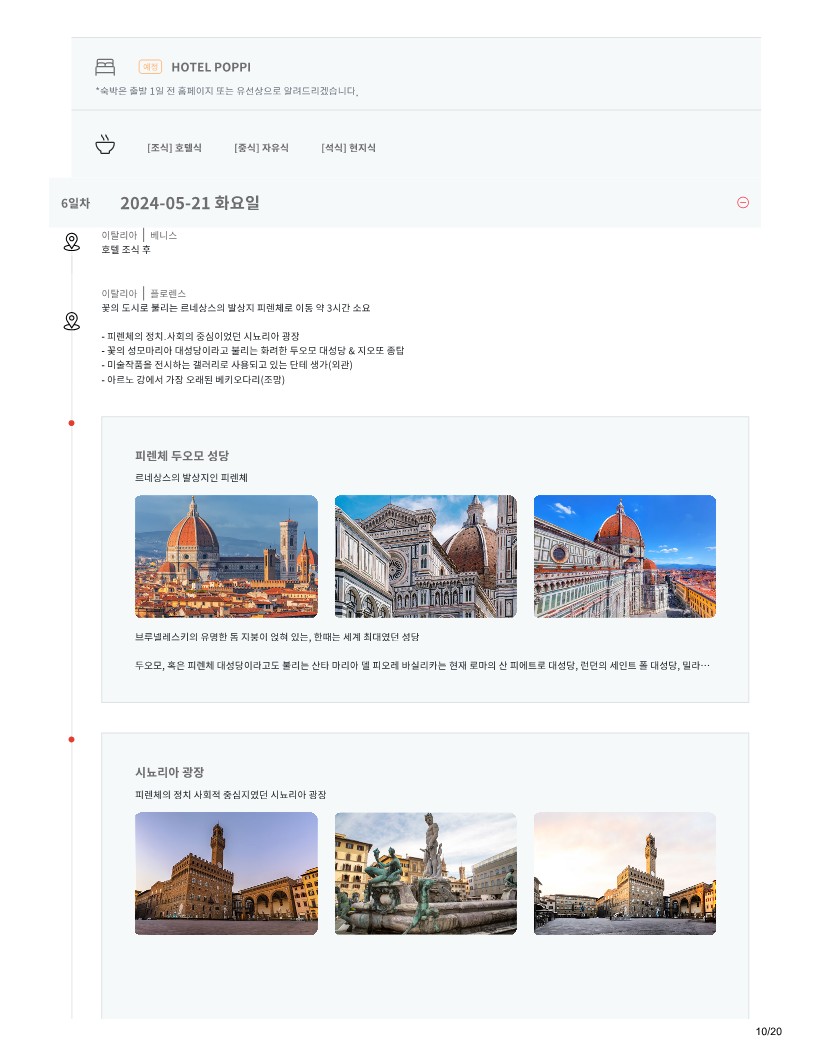
Task: Click the 호텔 조식 후 text
Action: [126, 249]
